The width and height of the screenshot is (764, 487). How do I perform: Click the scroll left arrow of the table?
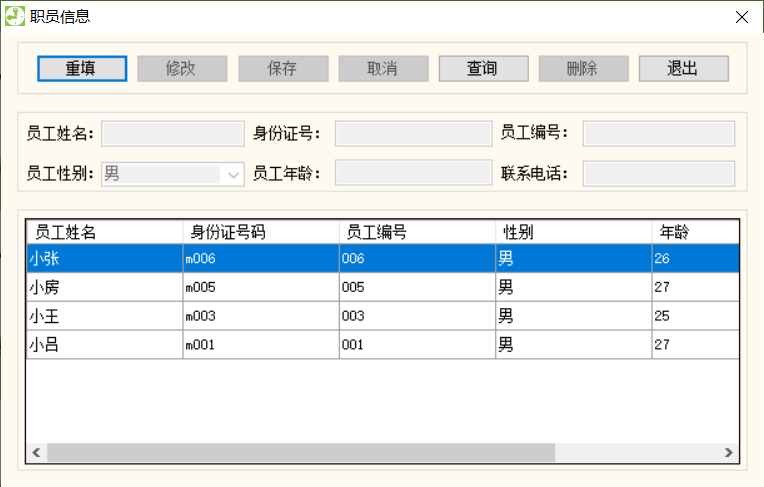pyautogui.click(x=37, y=452)
